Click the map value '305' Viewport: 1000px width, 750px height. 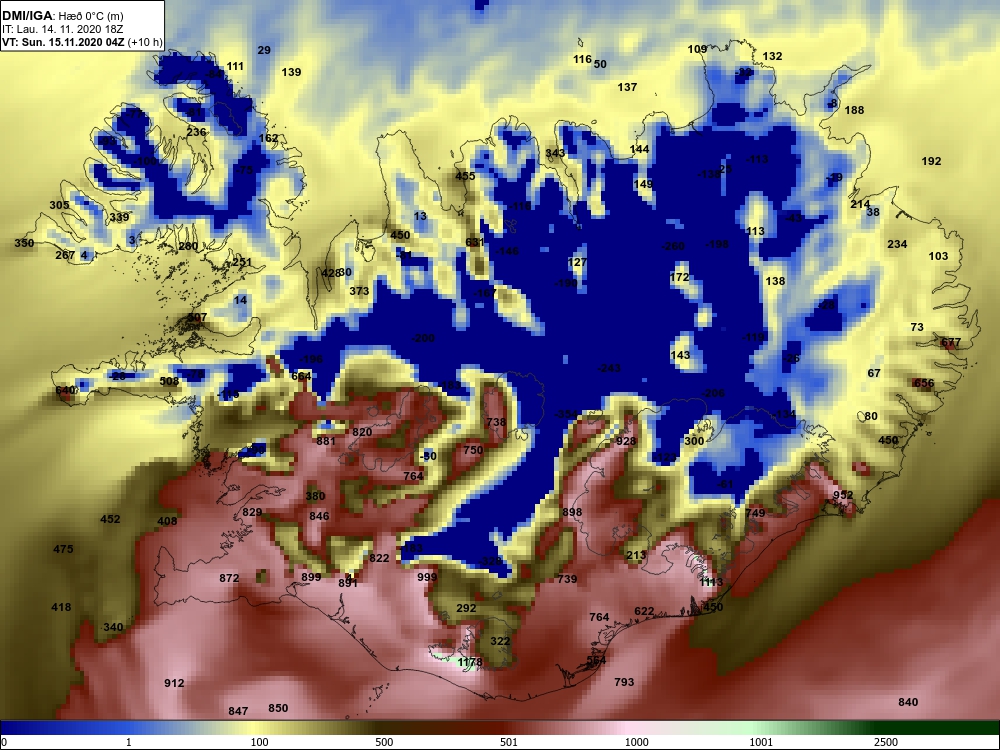click(59, 205)
